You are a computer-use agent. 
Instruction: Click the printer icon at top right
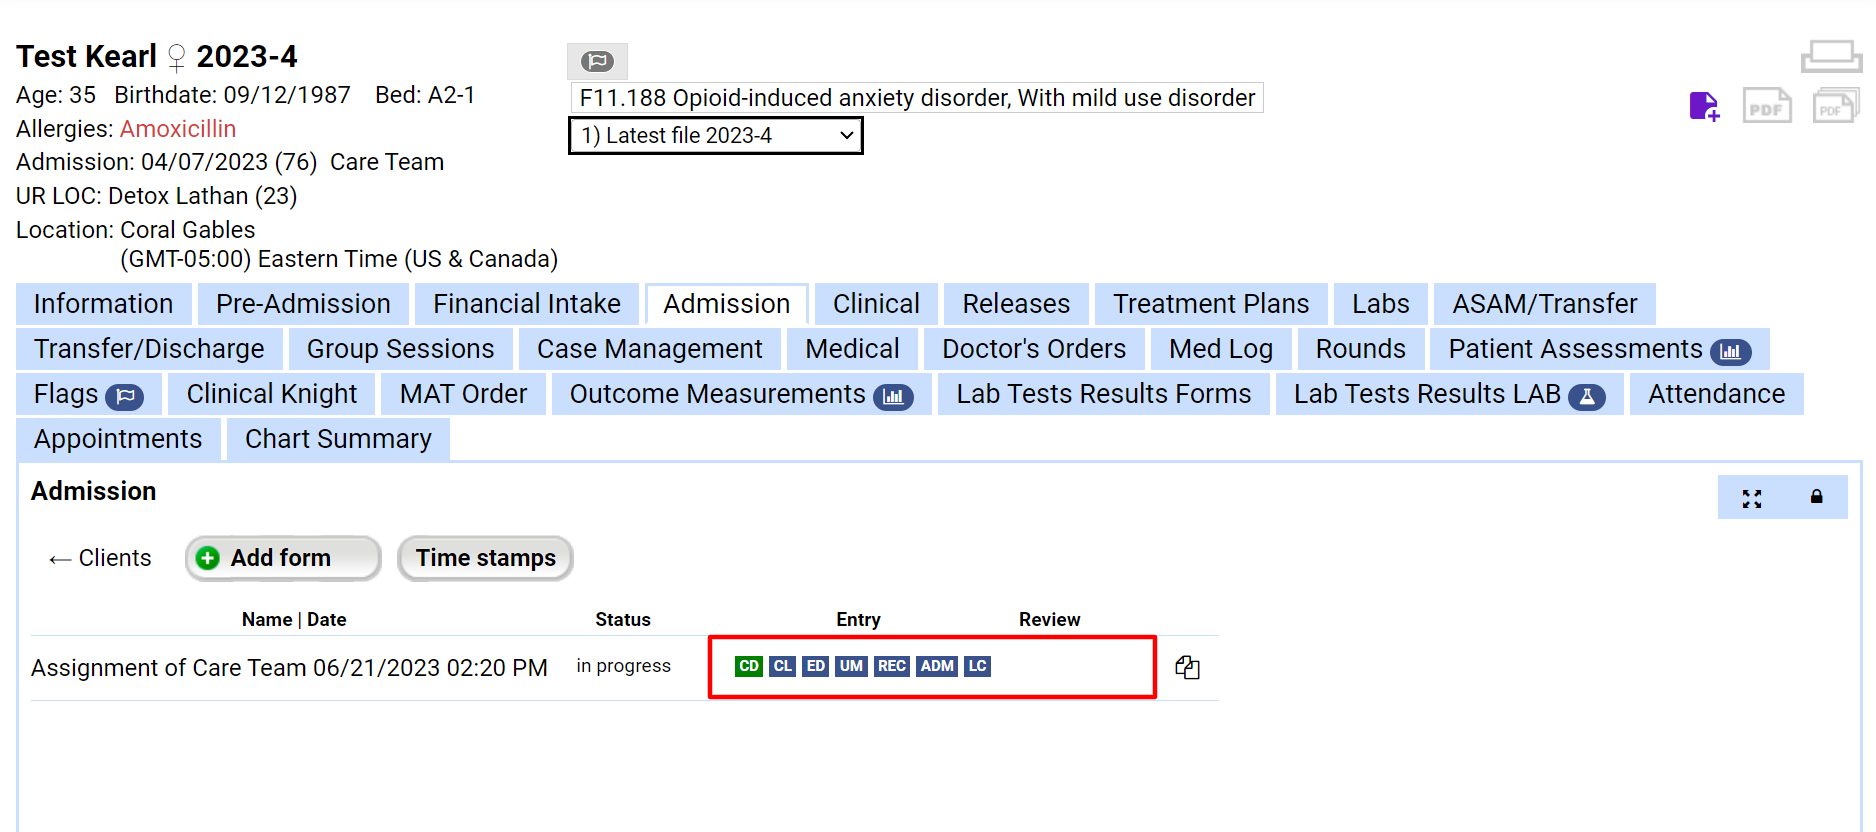(1831, 56)
